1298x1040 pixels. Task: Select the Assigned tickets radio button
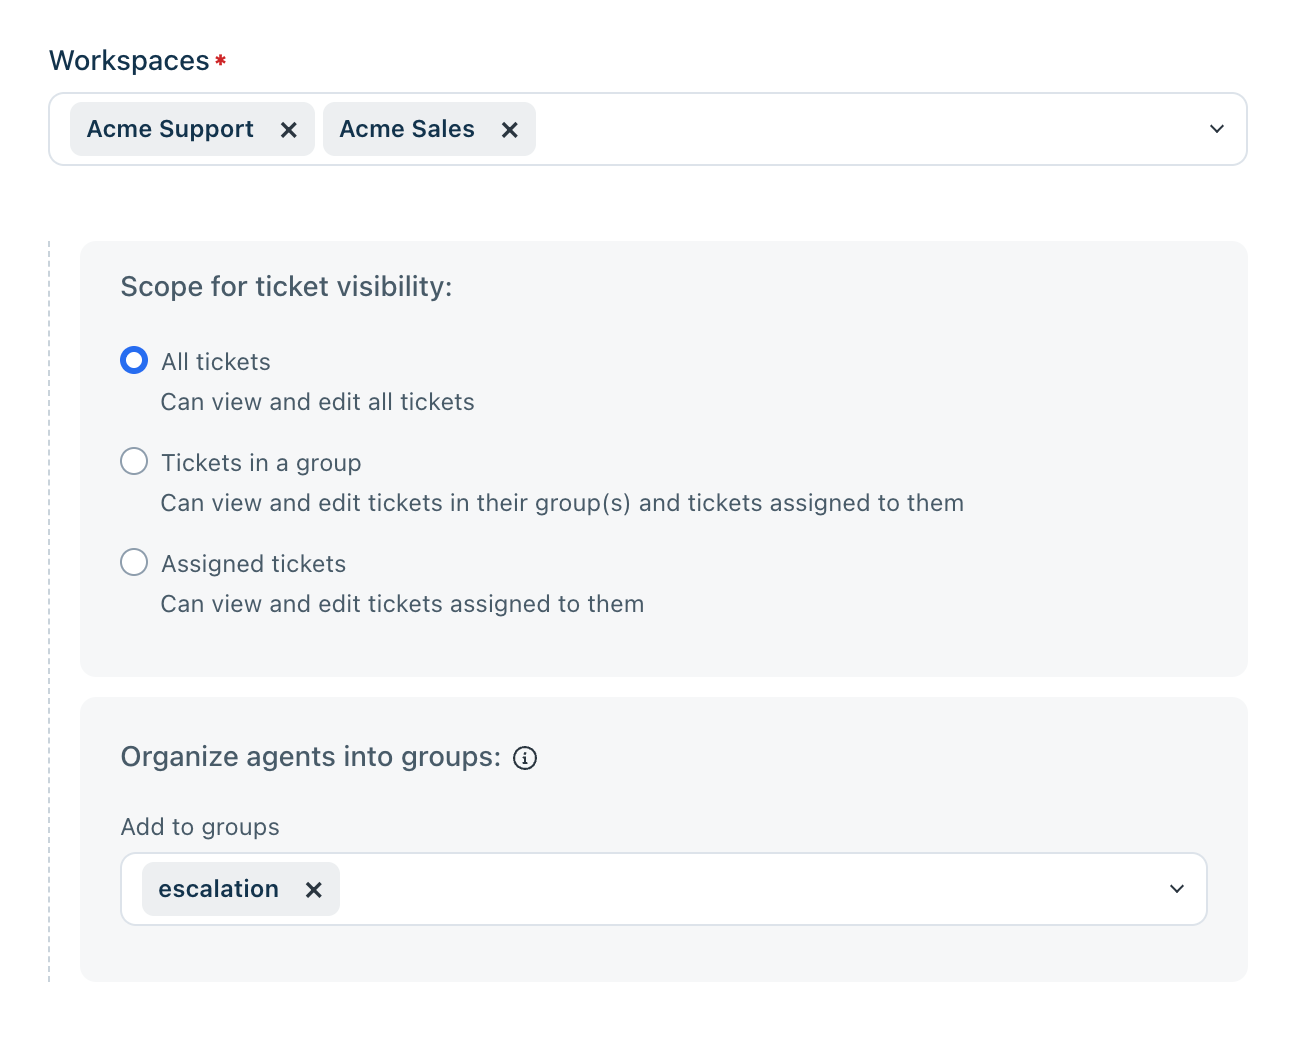pyautogui.click(x=134, y=562)
